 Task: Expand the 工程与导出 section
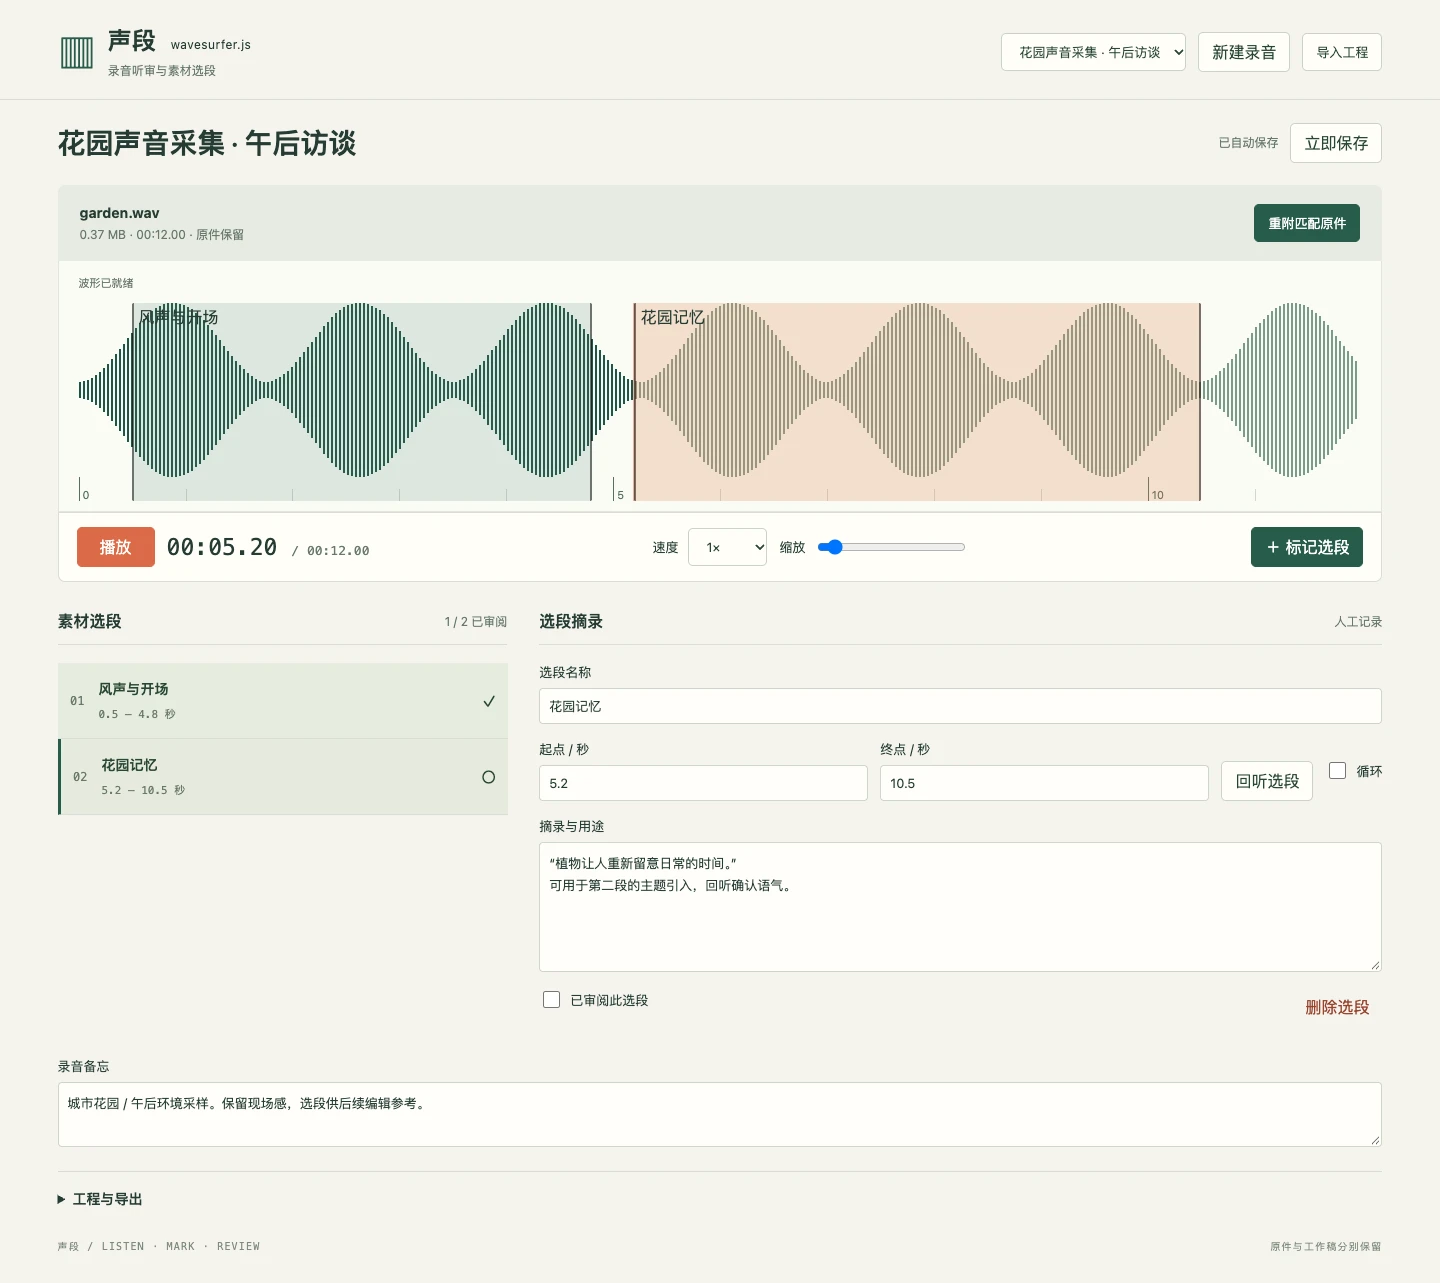[x=100, y=1199]
